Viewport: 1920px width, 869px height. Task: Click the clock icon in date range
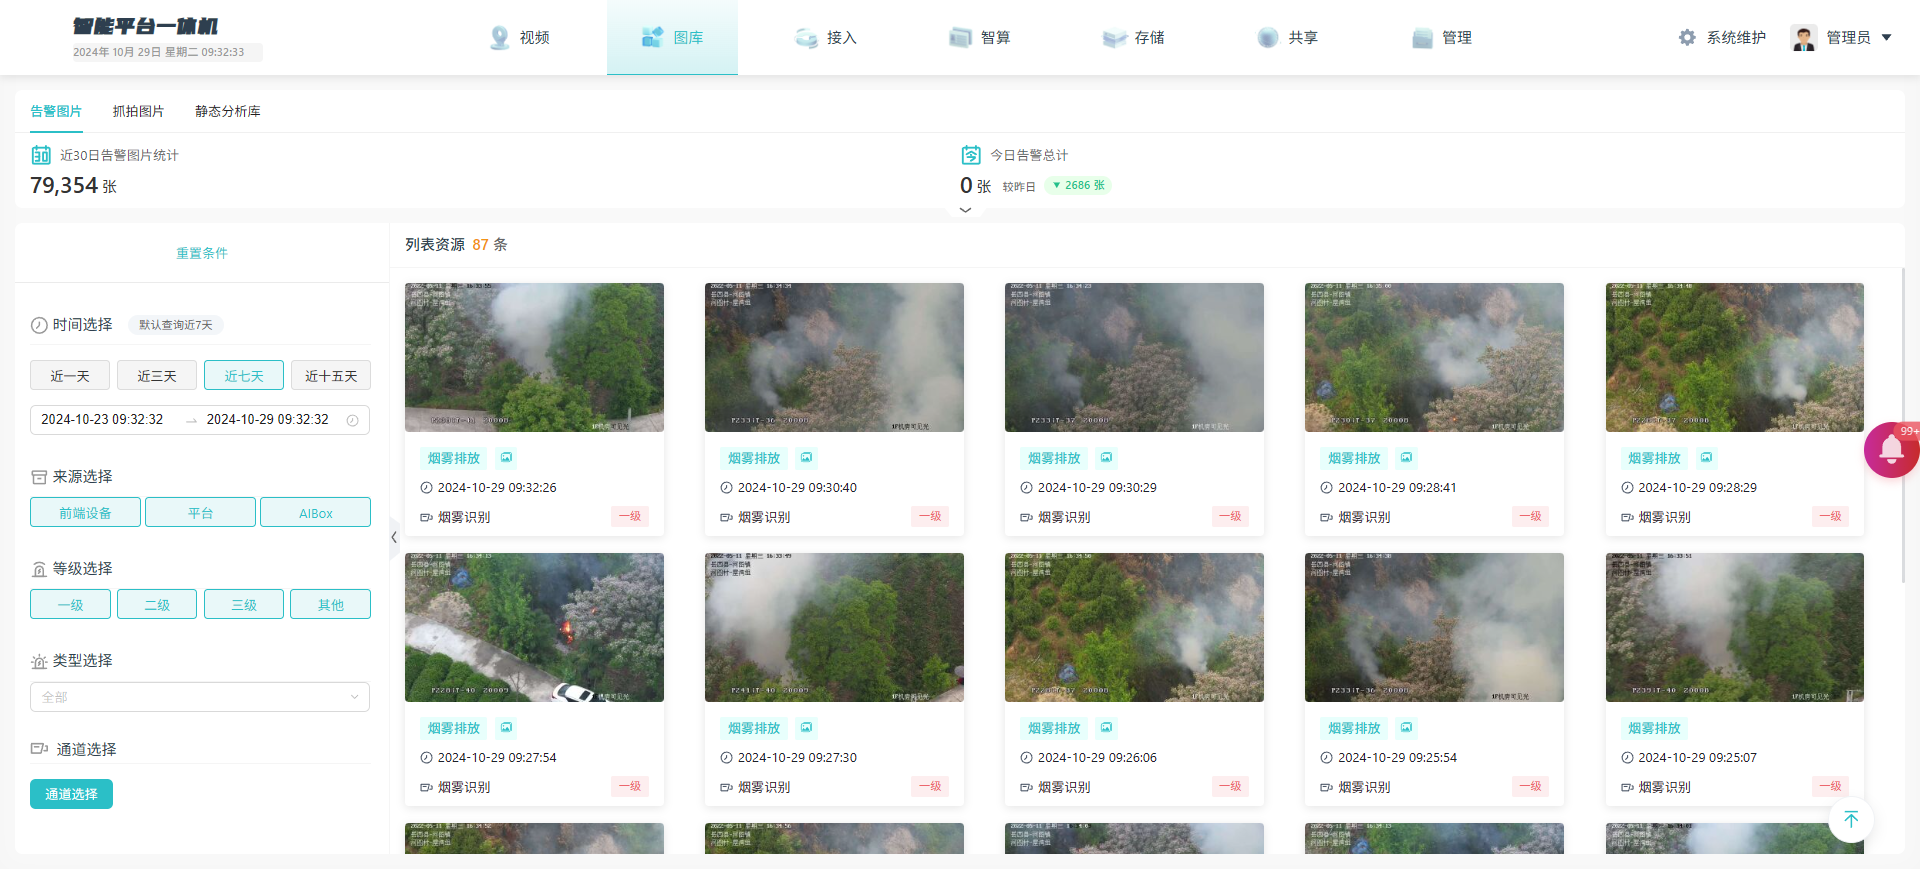pos(352,420)
